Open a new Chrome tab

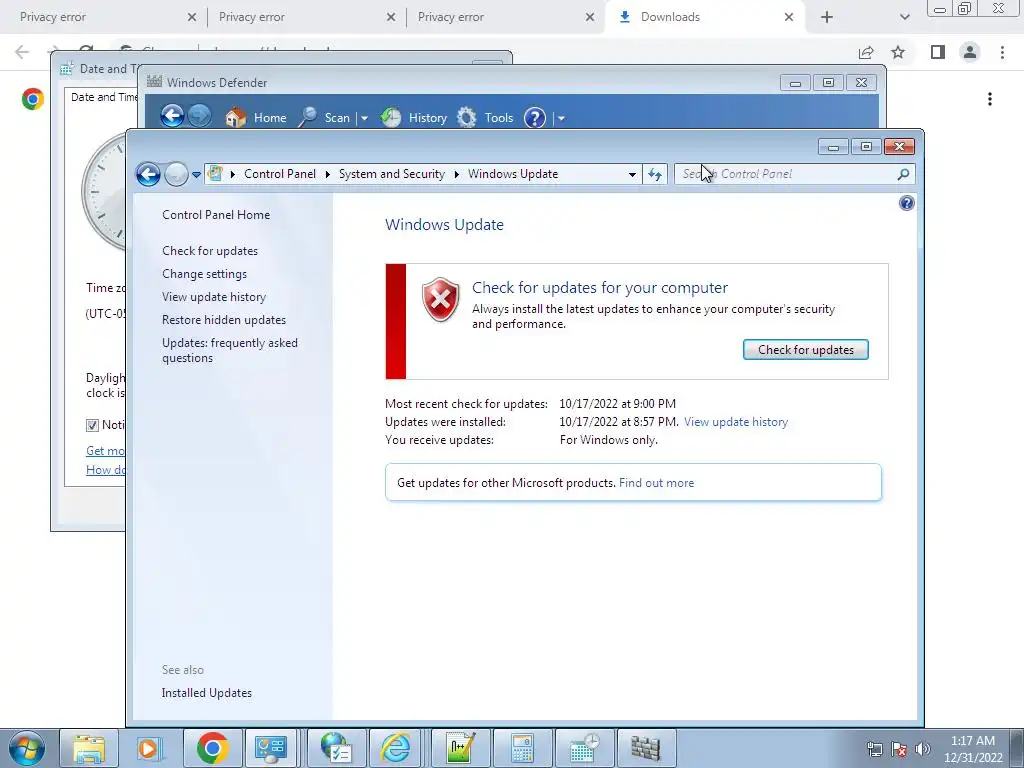[827, 17]
